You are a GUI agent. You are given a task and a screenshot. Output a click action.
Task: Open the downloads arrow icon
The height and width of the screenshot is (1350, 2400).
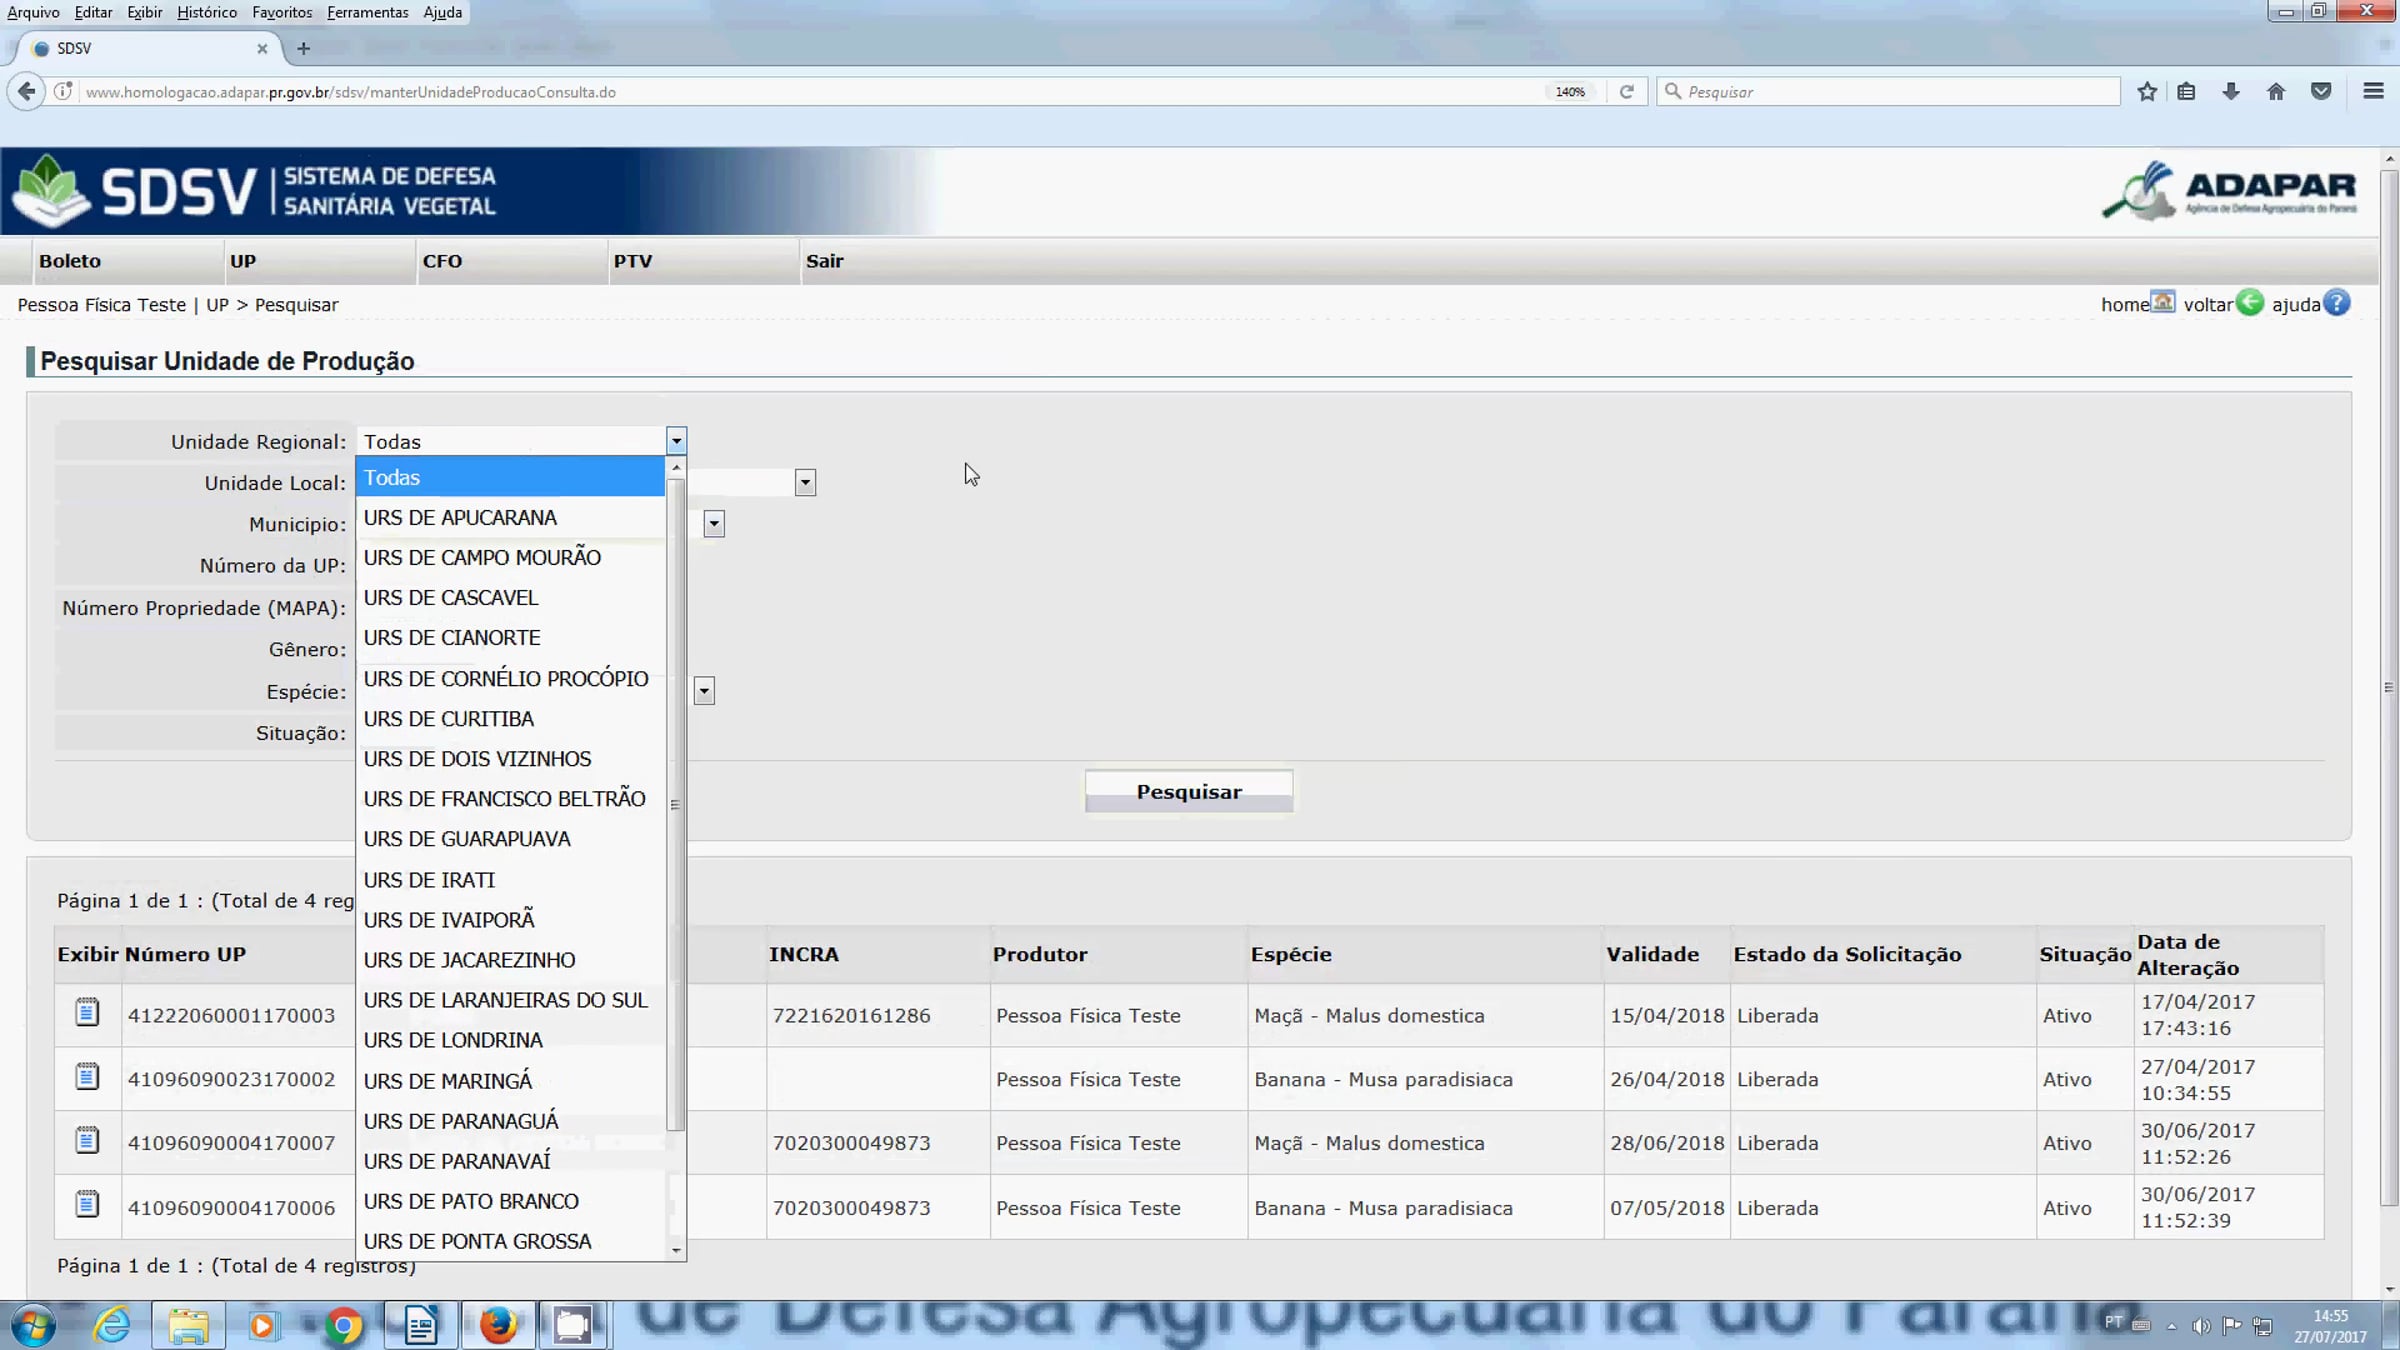click(2231, 92)
